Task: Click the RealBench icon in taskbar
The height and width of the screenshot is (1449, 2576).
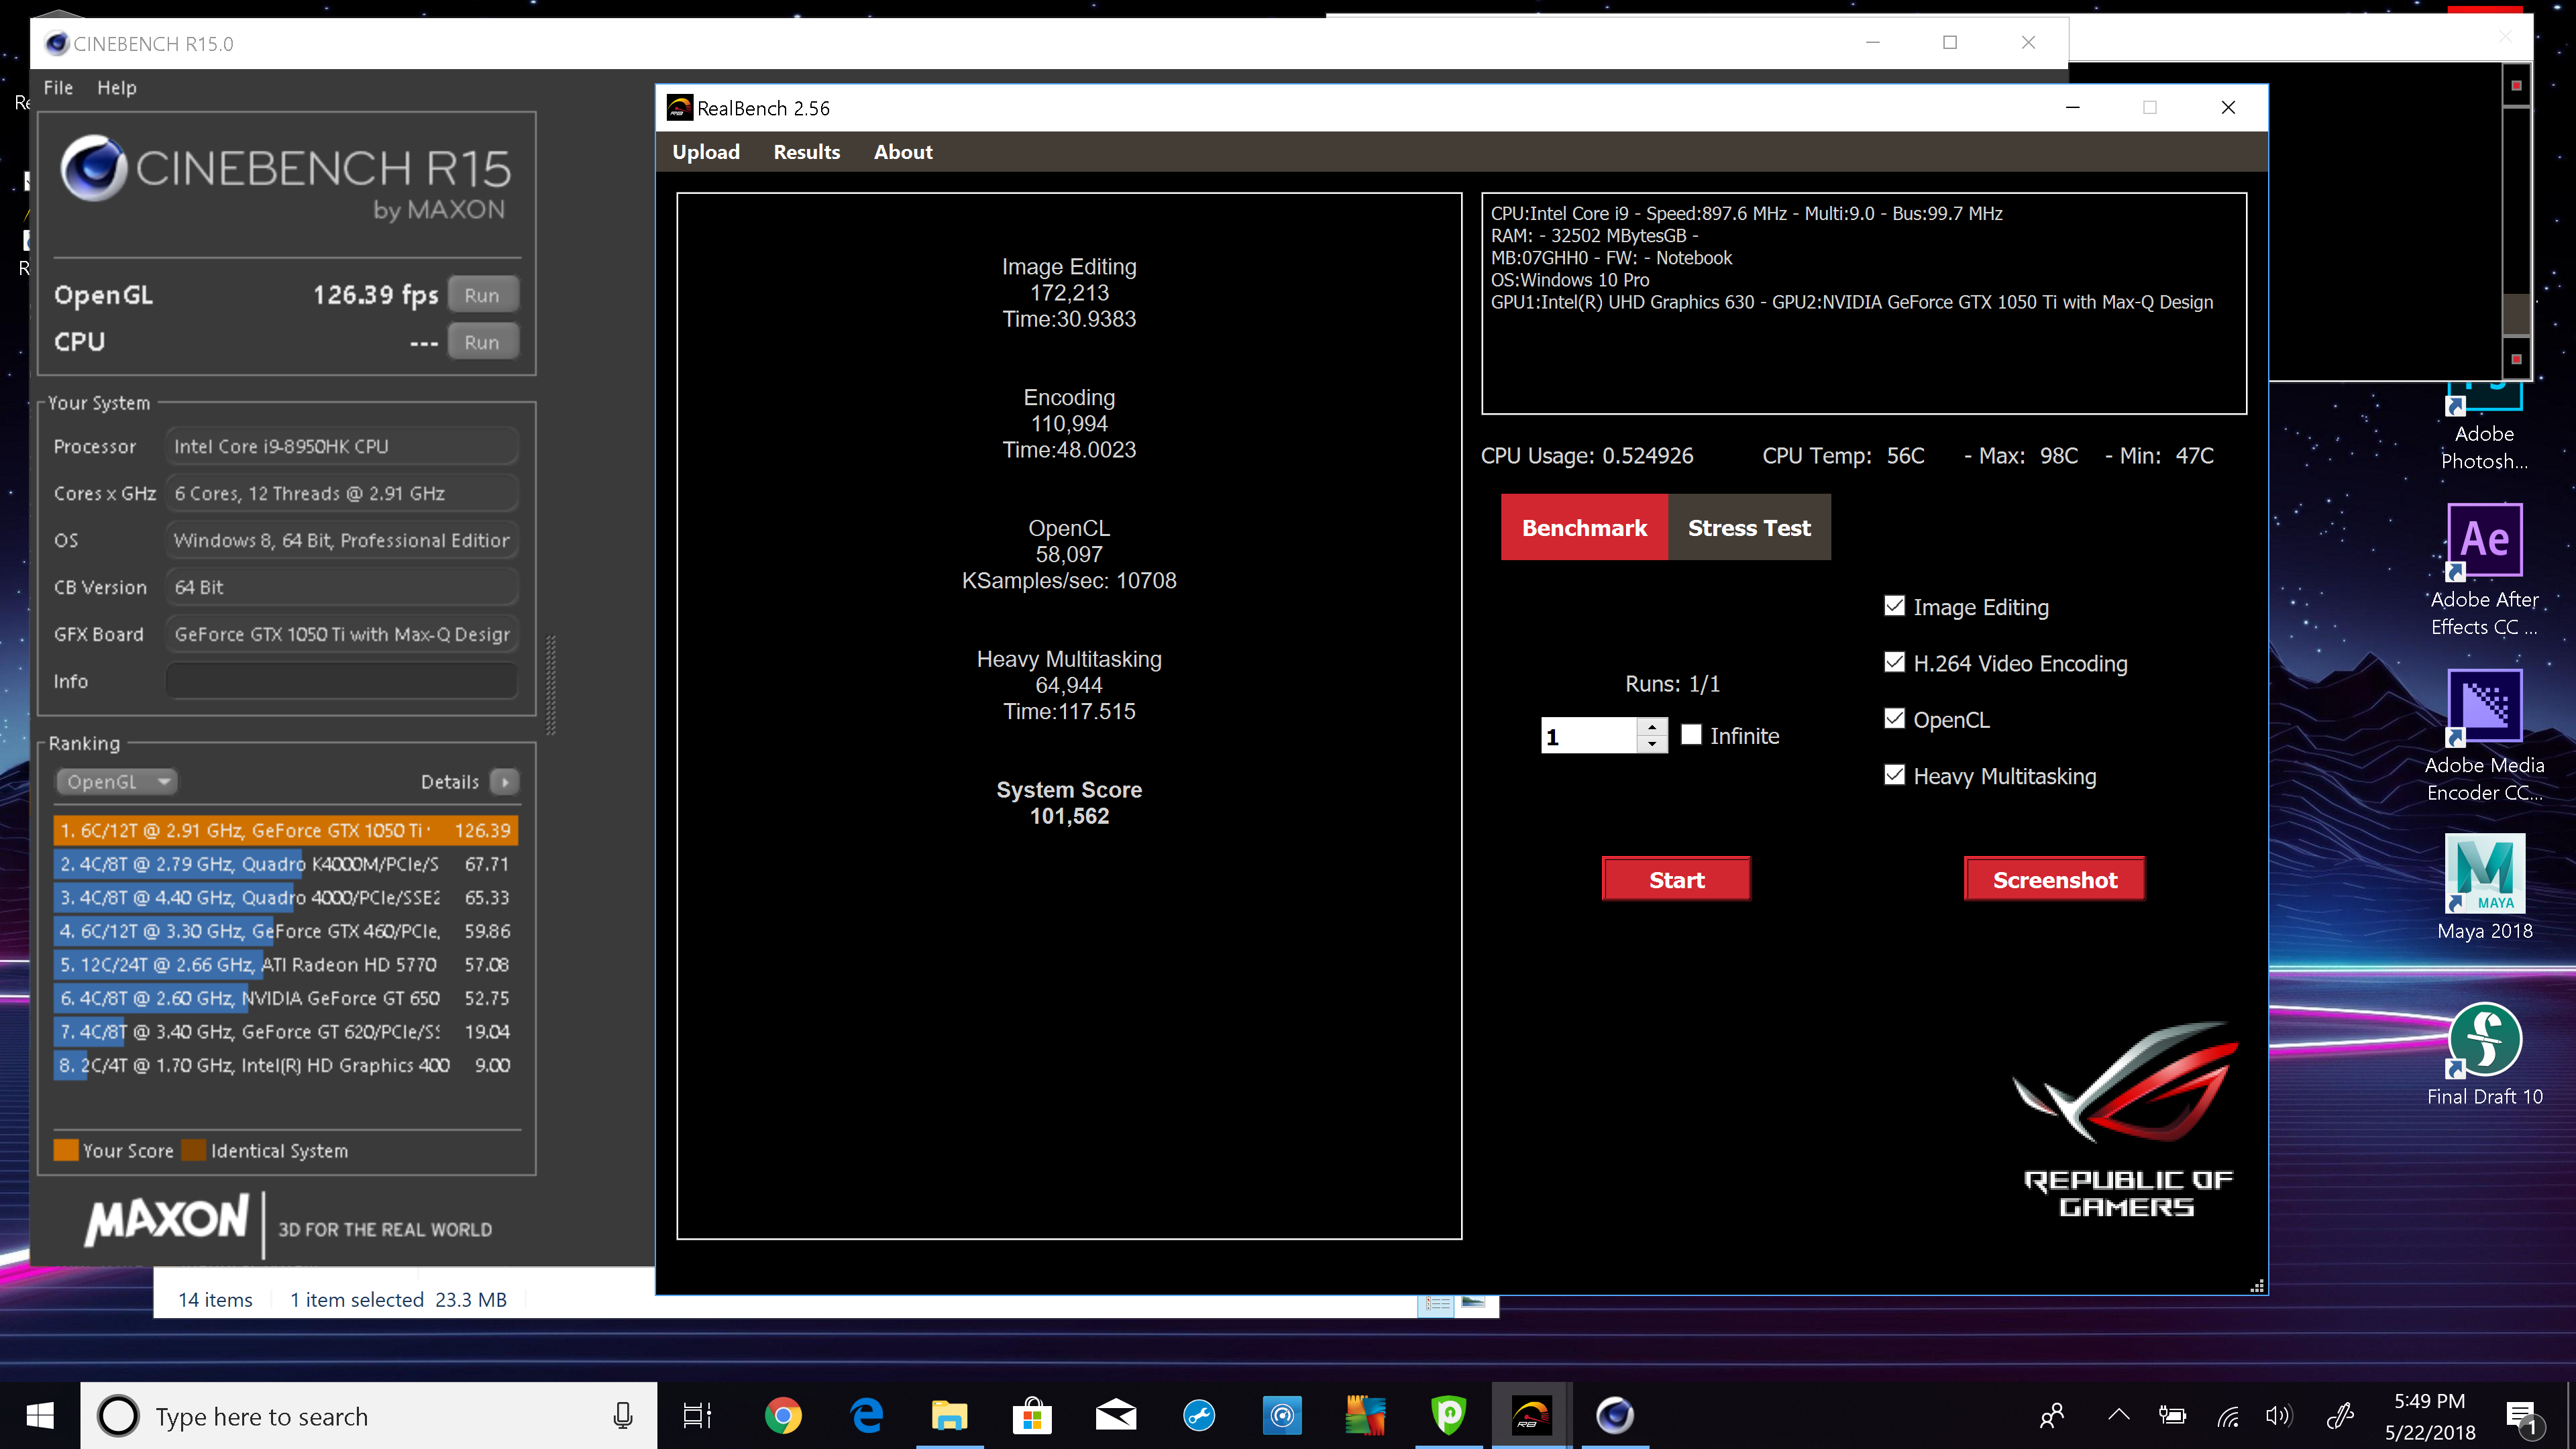Action: tap(1531, 1415)
